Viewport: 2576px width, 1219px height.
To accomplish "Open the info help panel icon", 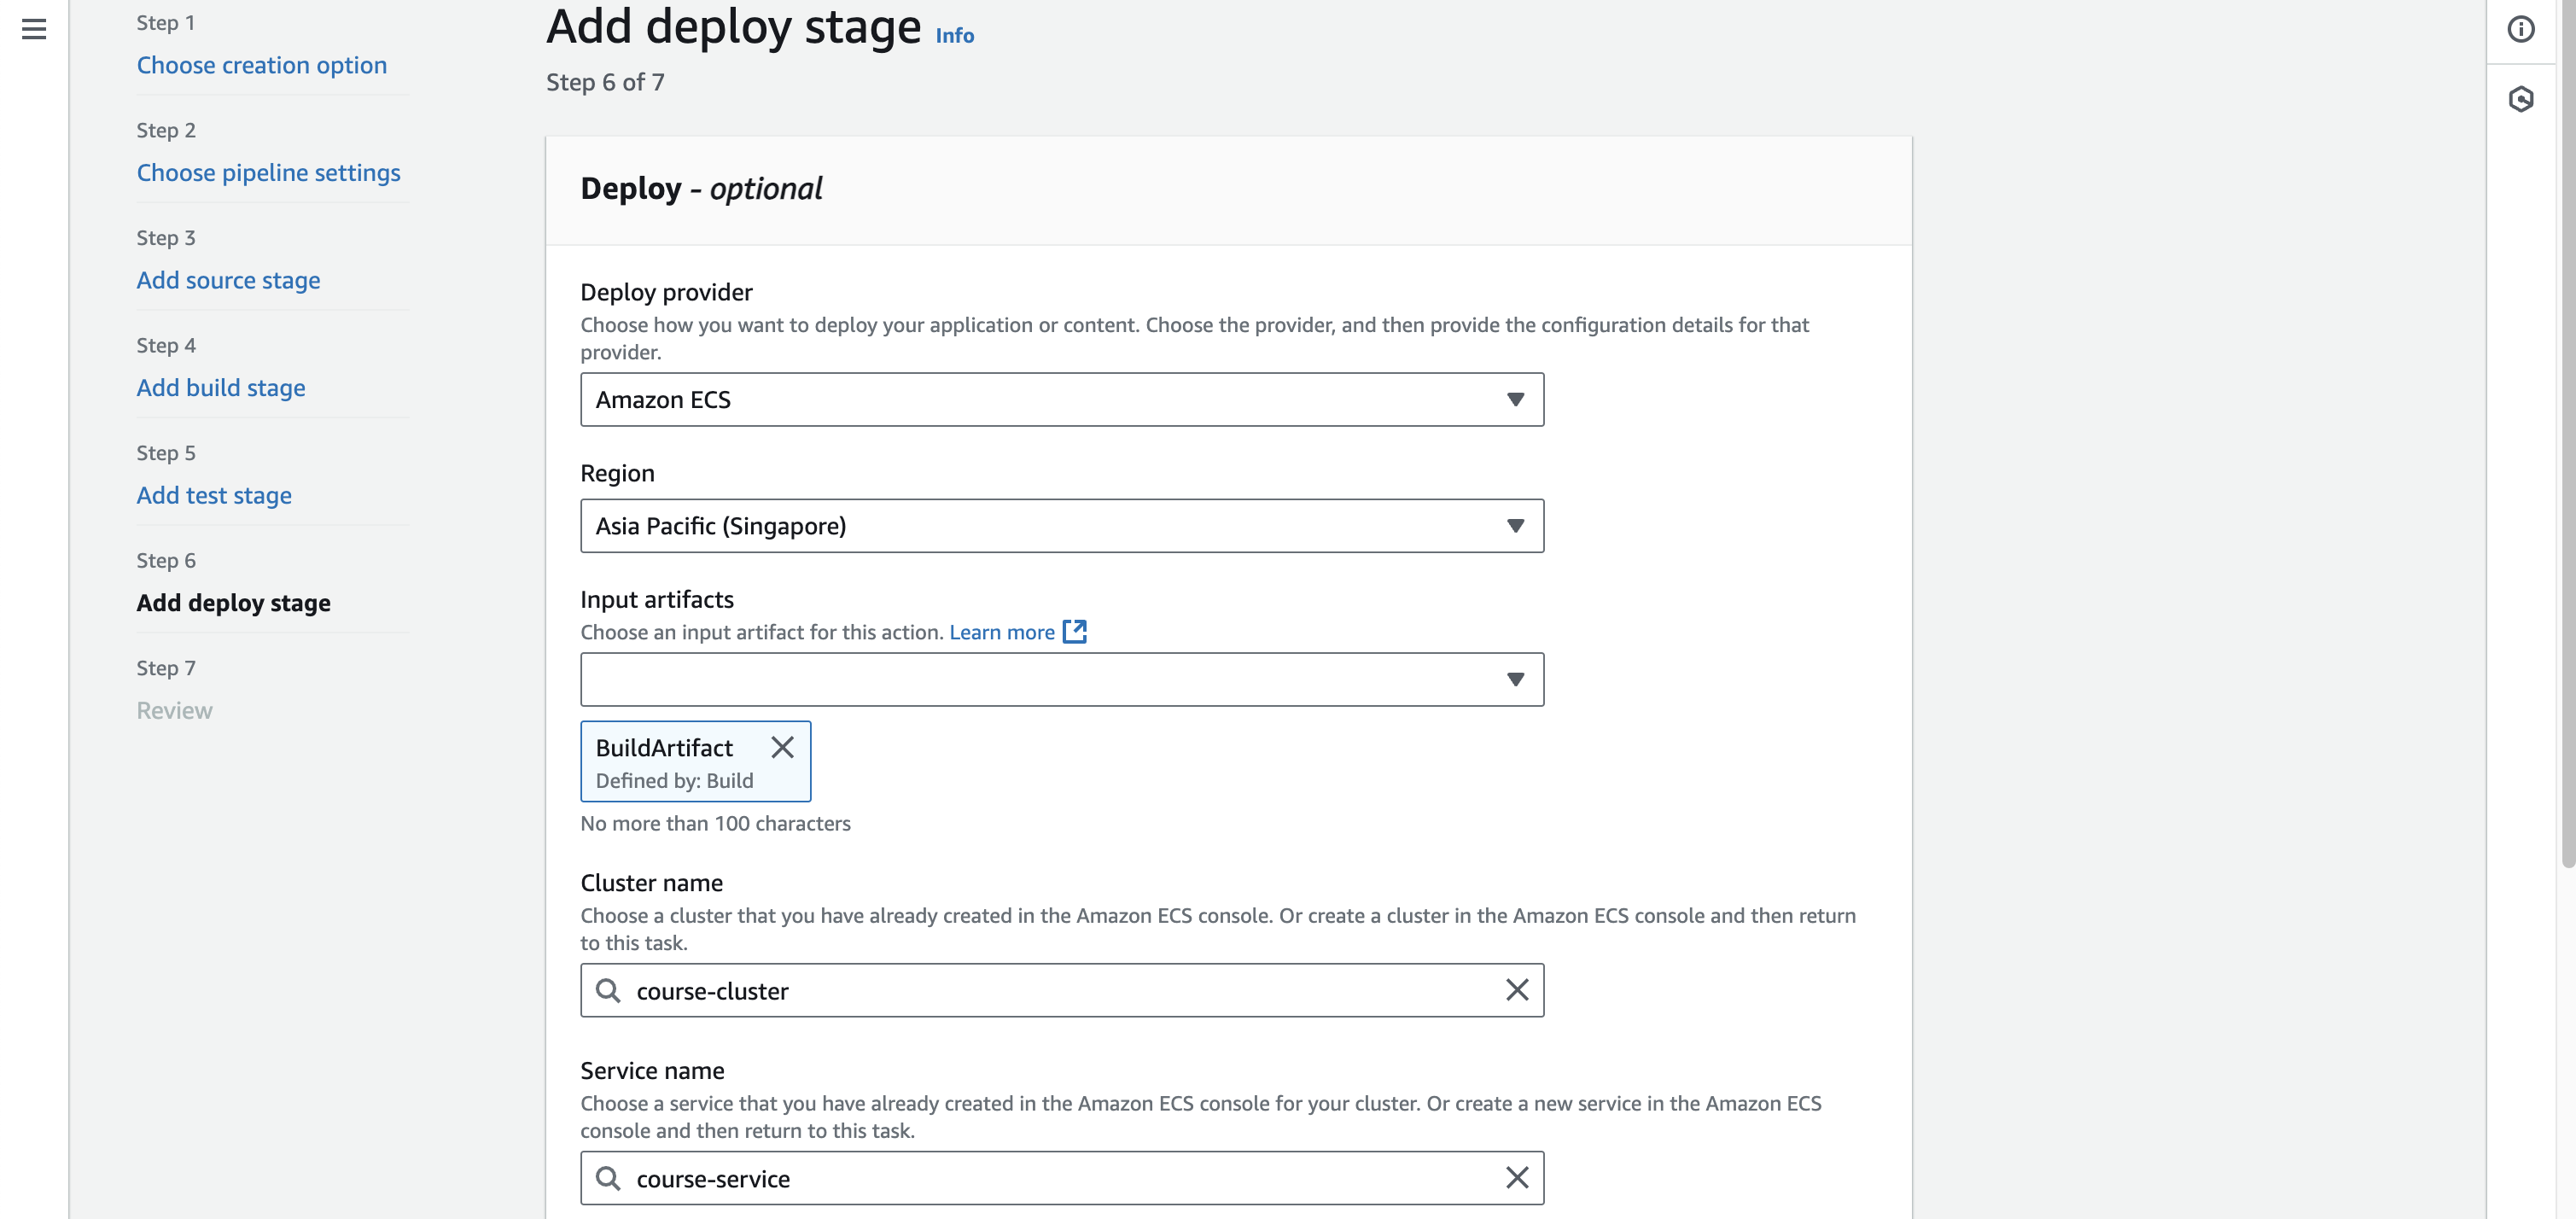I will 2521,29.
